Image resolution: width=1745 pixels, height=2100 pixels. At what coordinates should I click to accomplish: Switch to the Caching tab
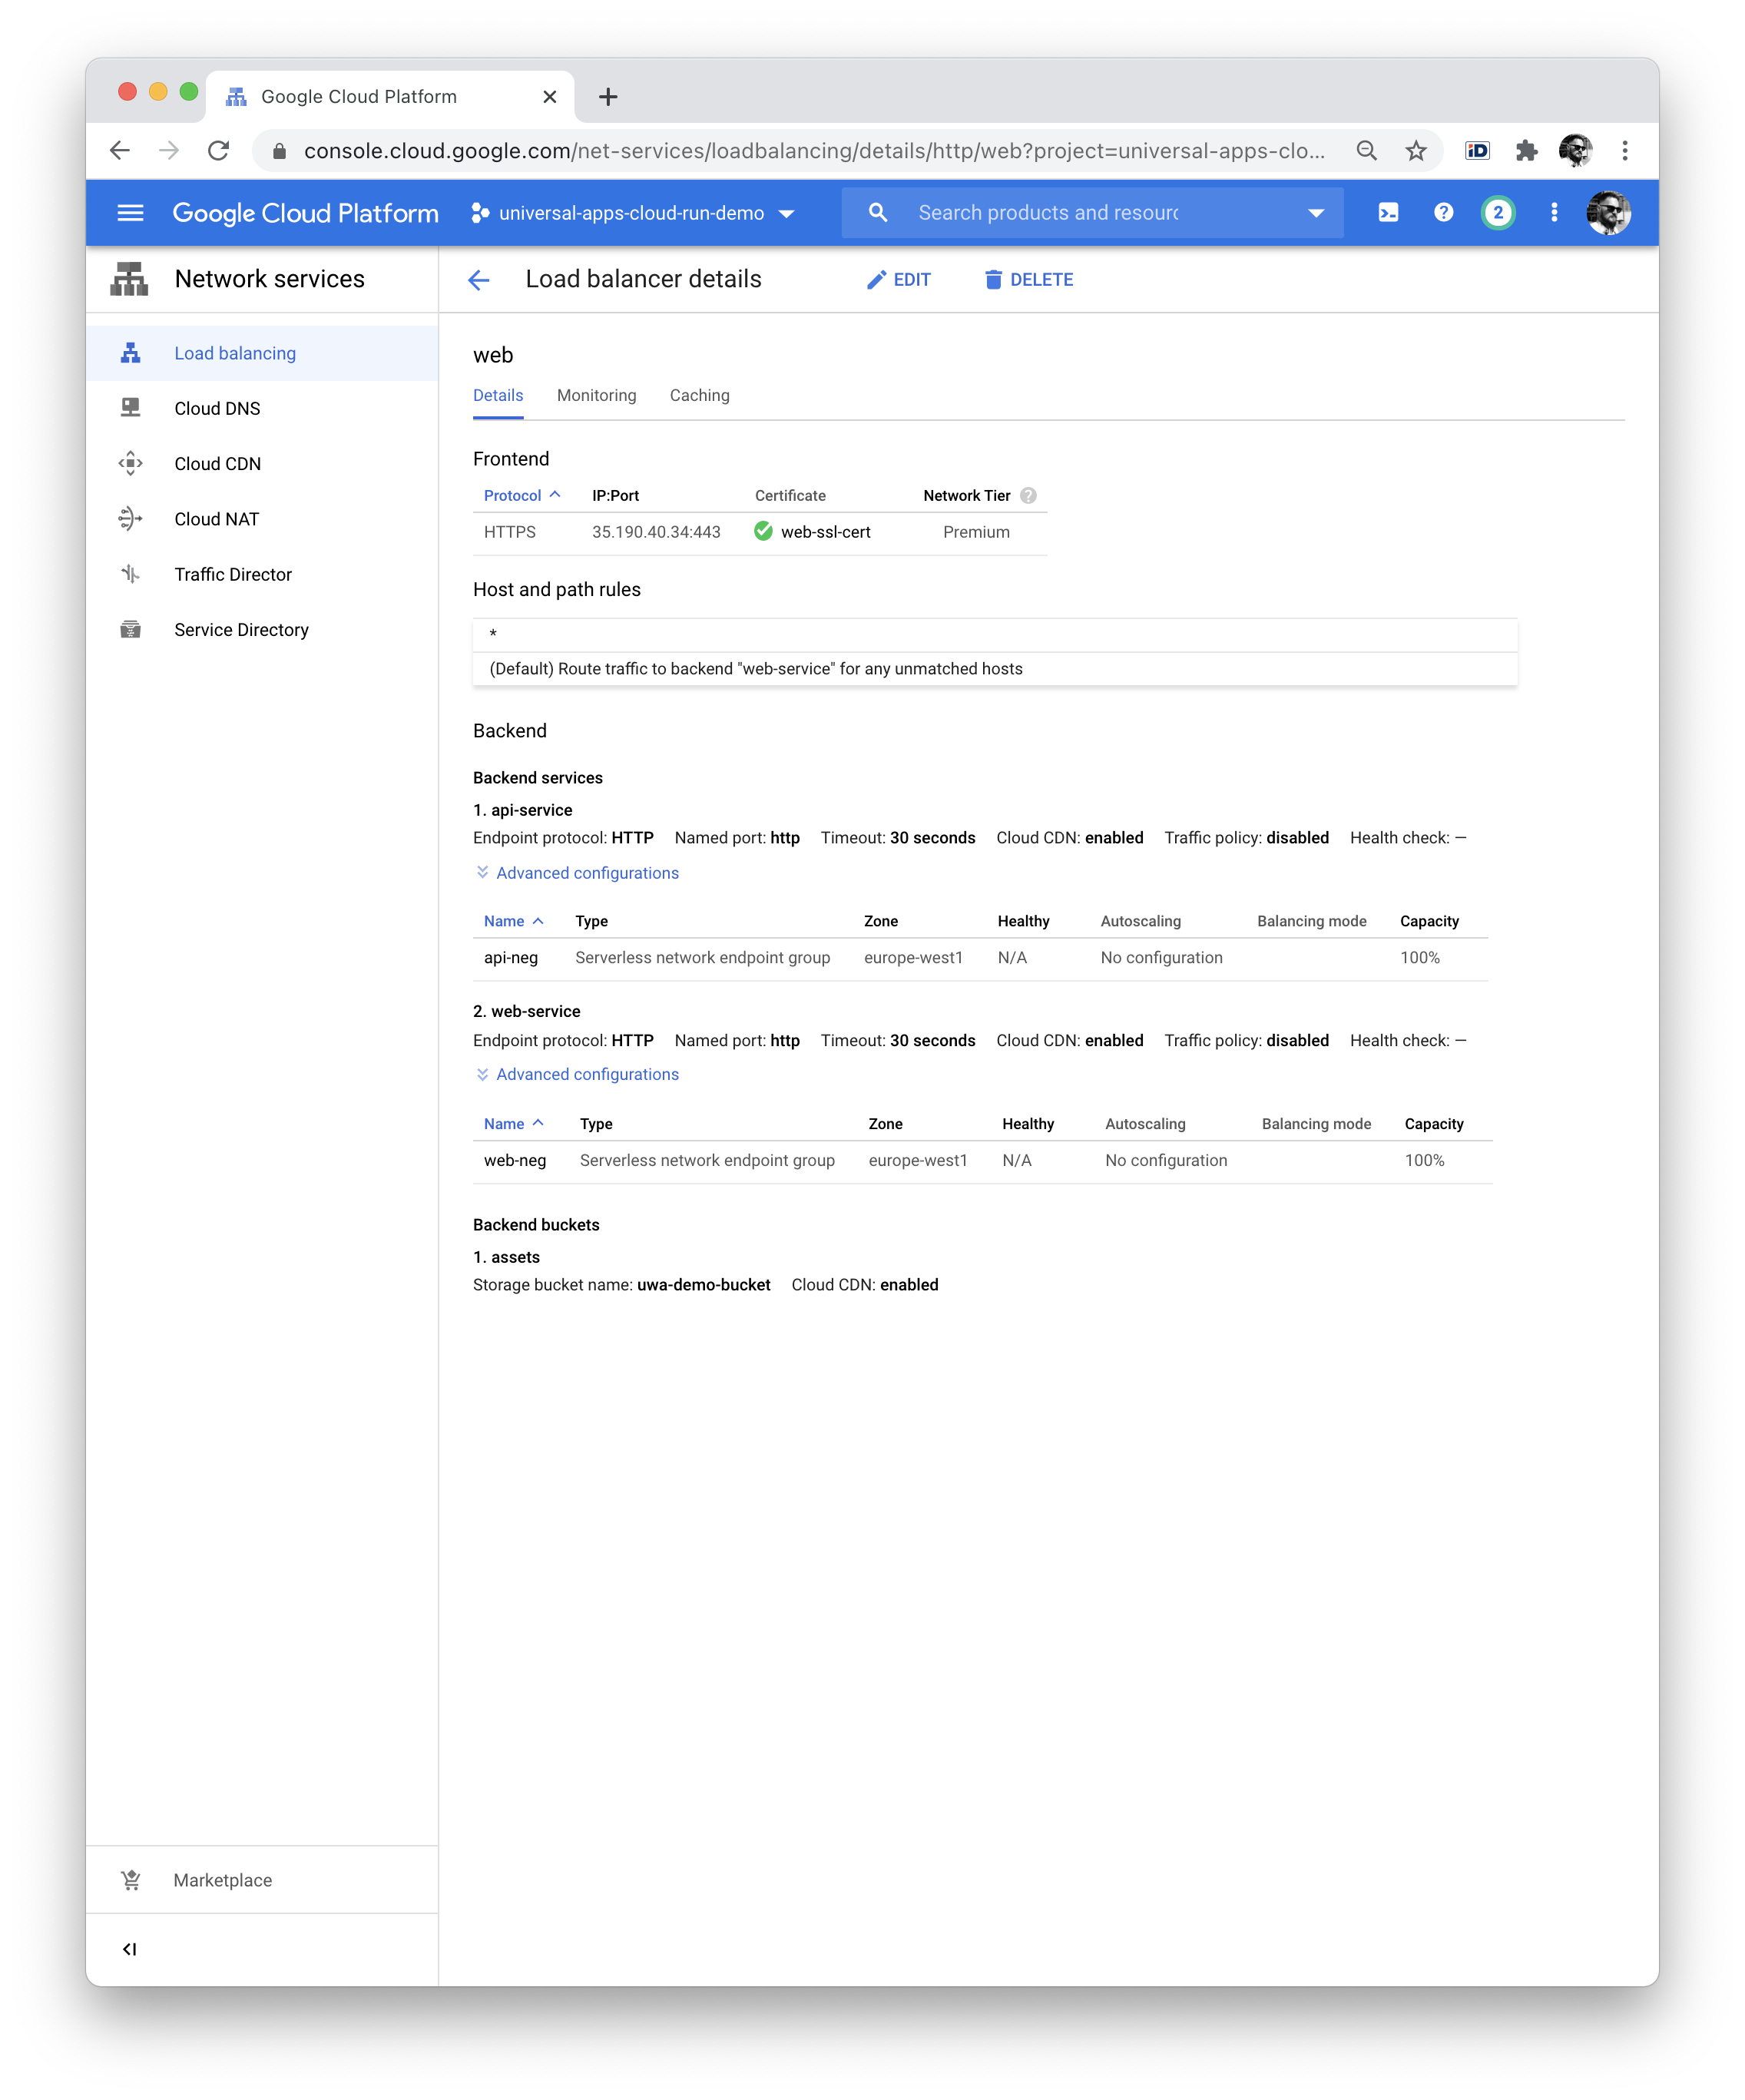pyautogui.click(x=699, y=395)
